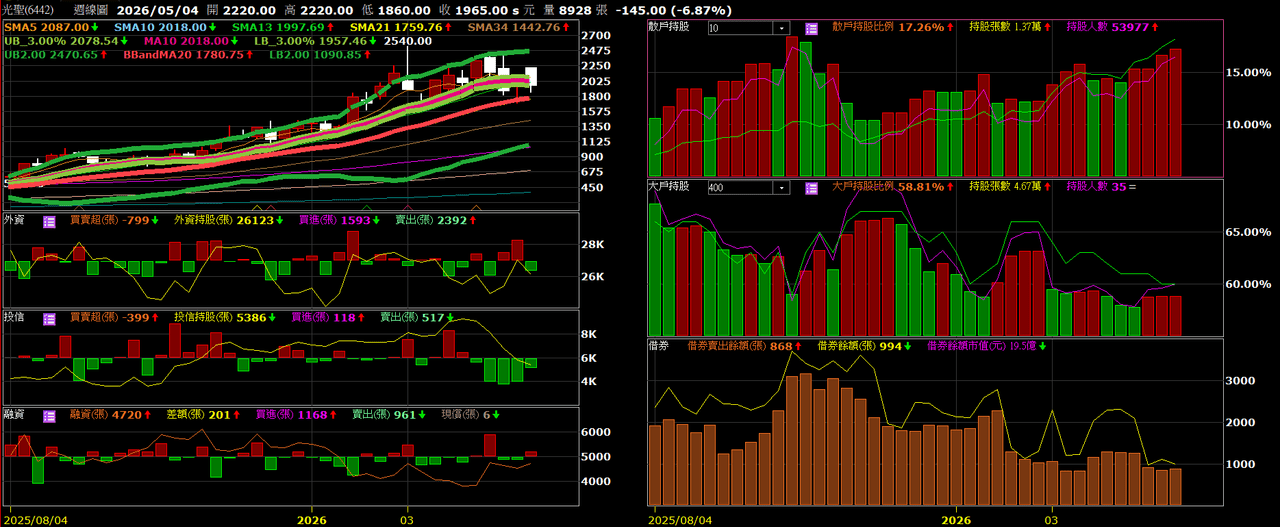Click the 持股人數 53977 value
This screenshot has height=527, width=1280.
[1111, 27]
